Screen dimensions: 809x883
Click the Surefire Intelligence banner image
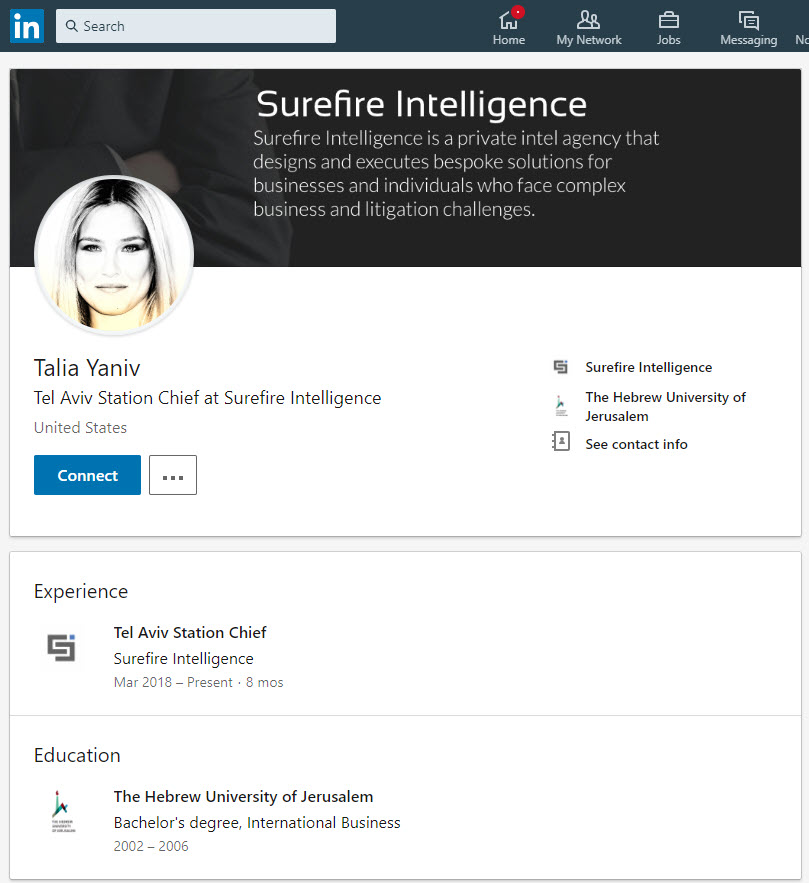[x=405, y=168]
